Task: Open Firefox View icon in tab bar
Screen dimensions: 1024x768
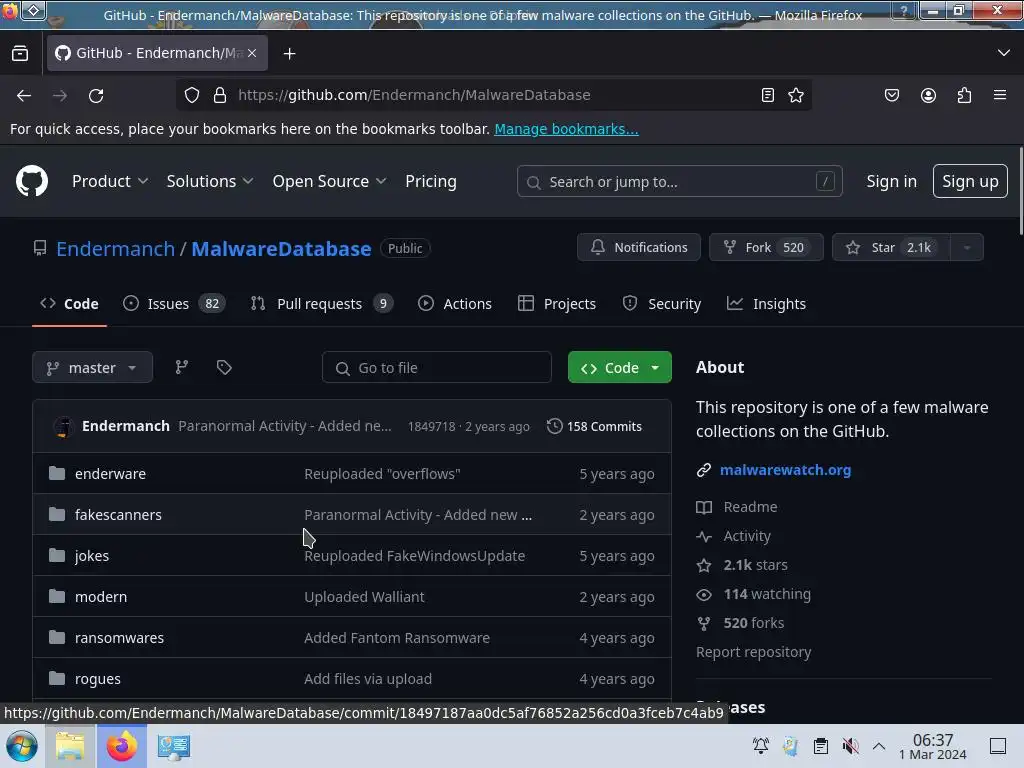Action: click(x=20, y=53)
